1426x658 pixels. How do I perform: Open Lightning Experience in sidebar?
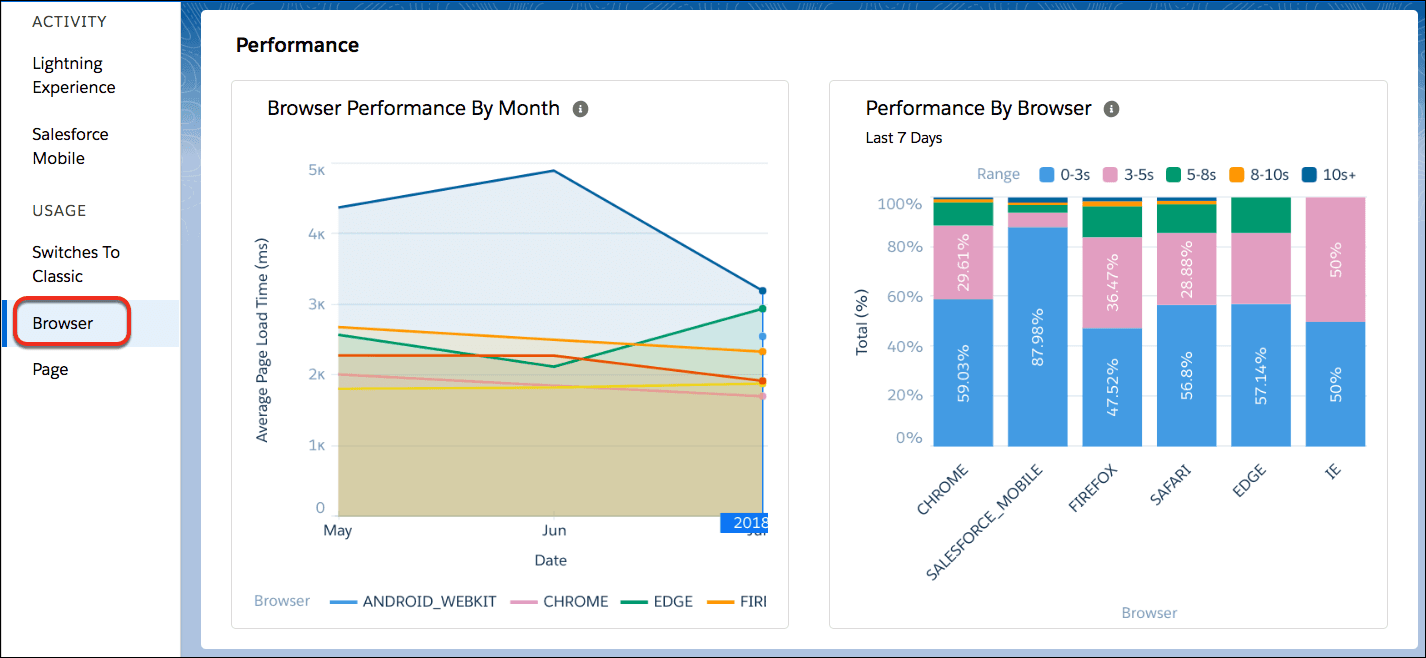(74, 76)
